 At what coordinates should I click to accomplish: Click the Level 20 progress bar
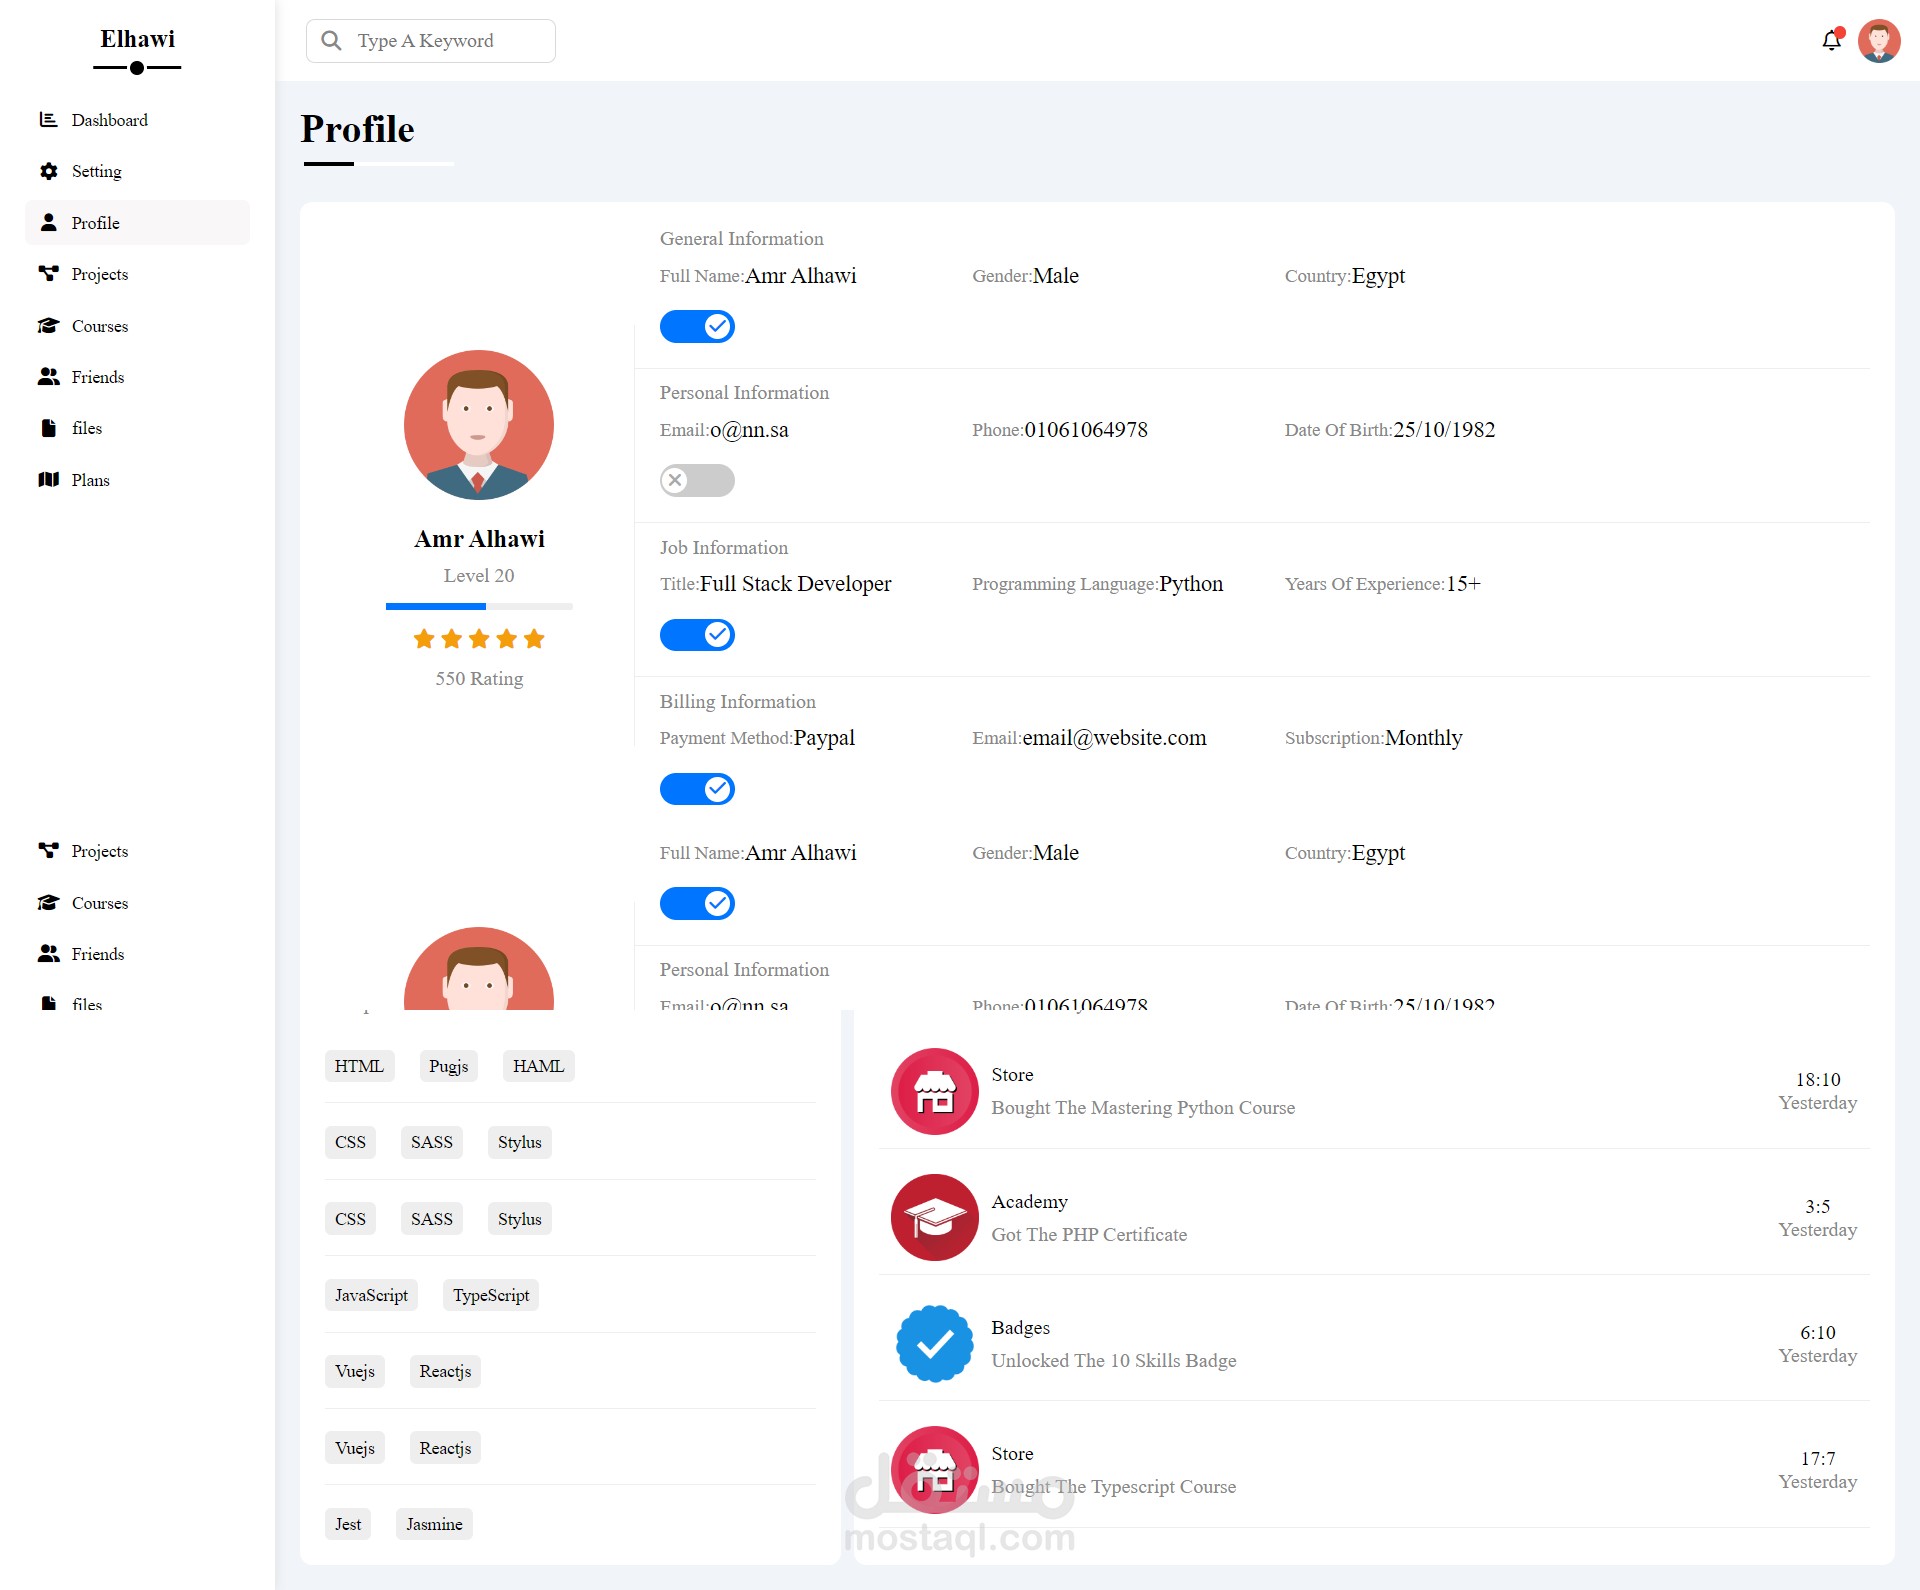(479, 606)
